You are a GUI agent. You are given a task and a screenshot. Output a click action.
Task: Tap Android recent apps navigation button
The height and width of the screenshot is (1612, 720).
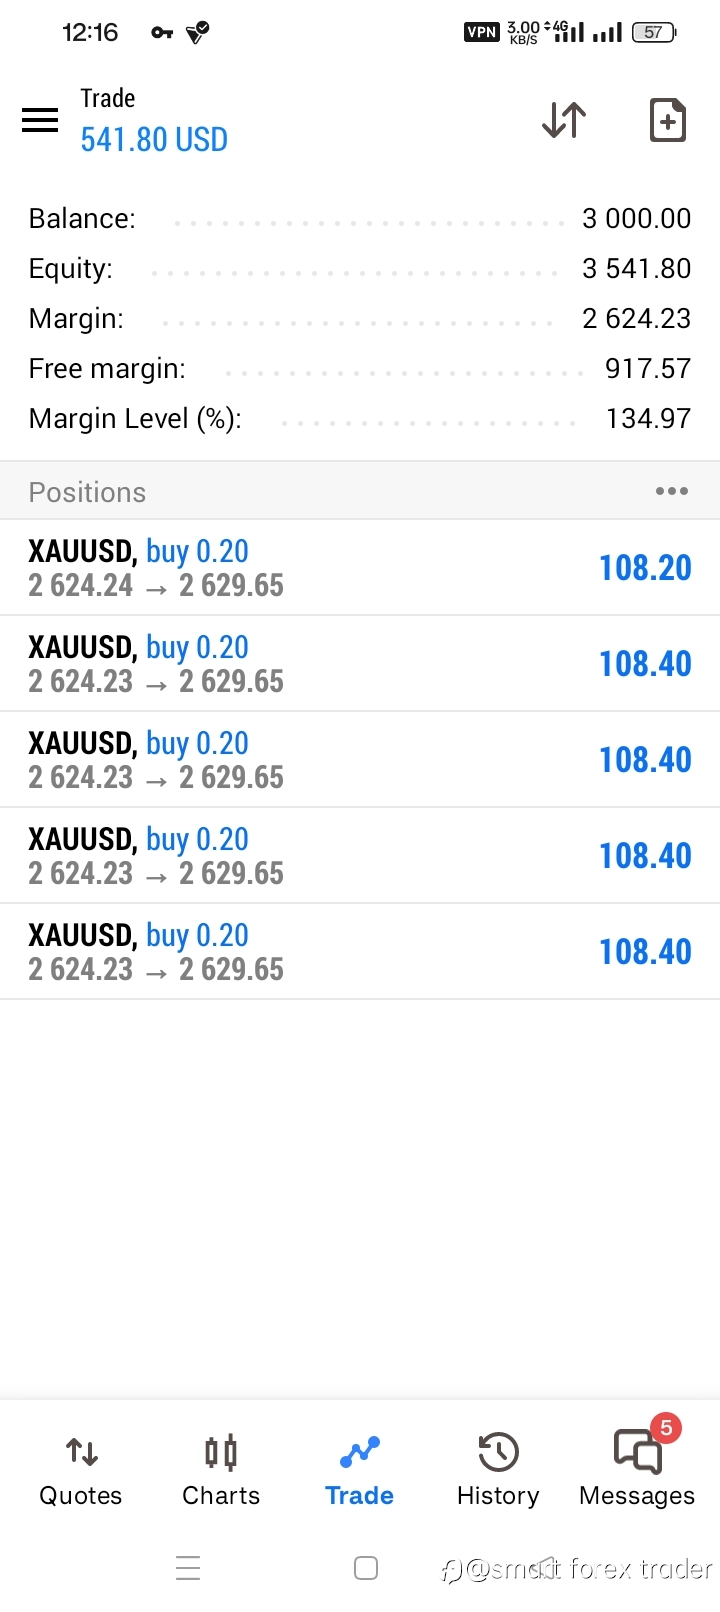point(188,1568)
